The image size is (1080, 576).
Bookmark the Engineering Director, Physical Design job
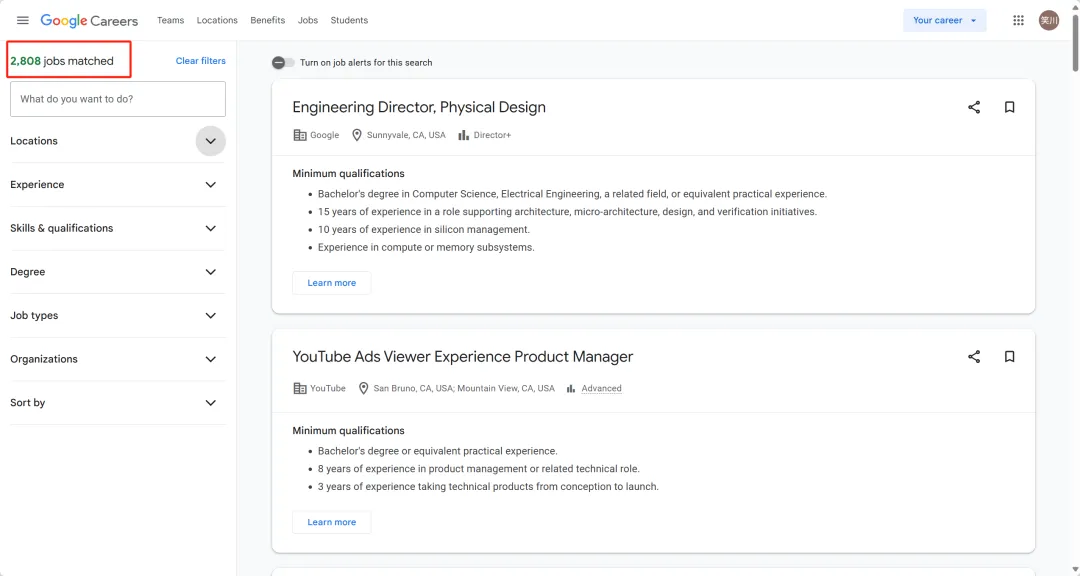point(1009,107)
